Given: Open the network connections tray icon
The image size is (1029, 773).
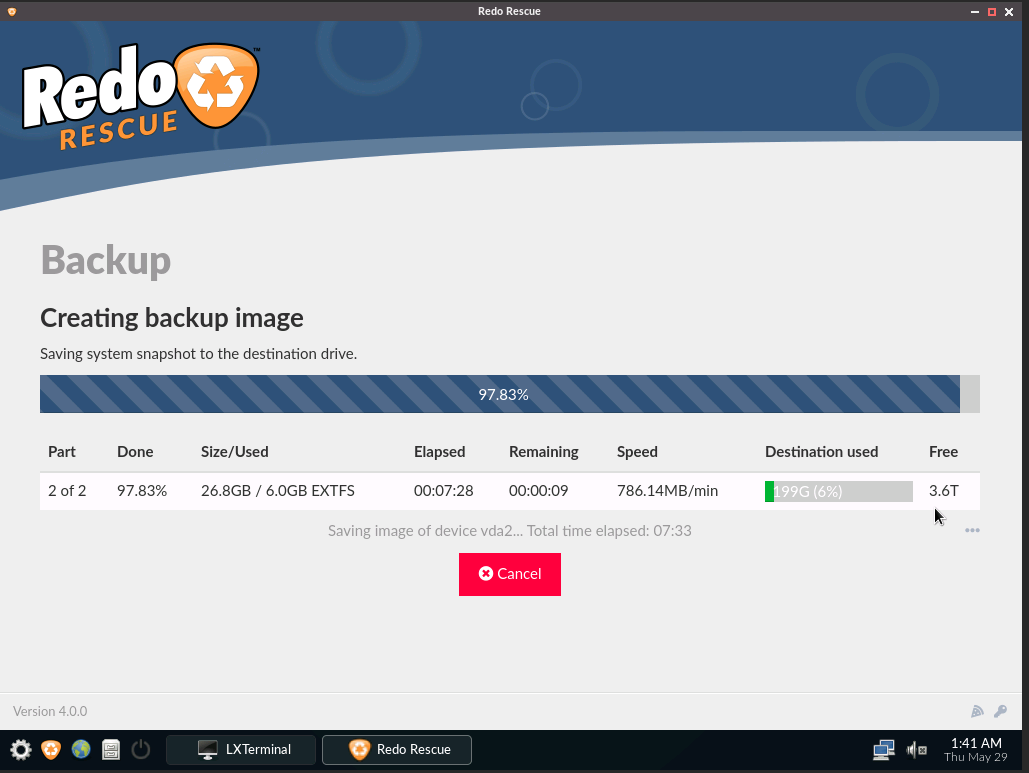Looking at the screenshot, I should pyautogui.click(x=883, y=749).
